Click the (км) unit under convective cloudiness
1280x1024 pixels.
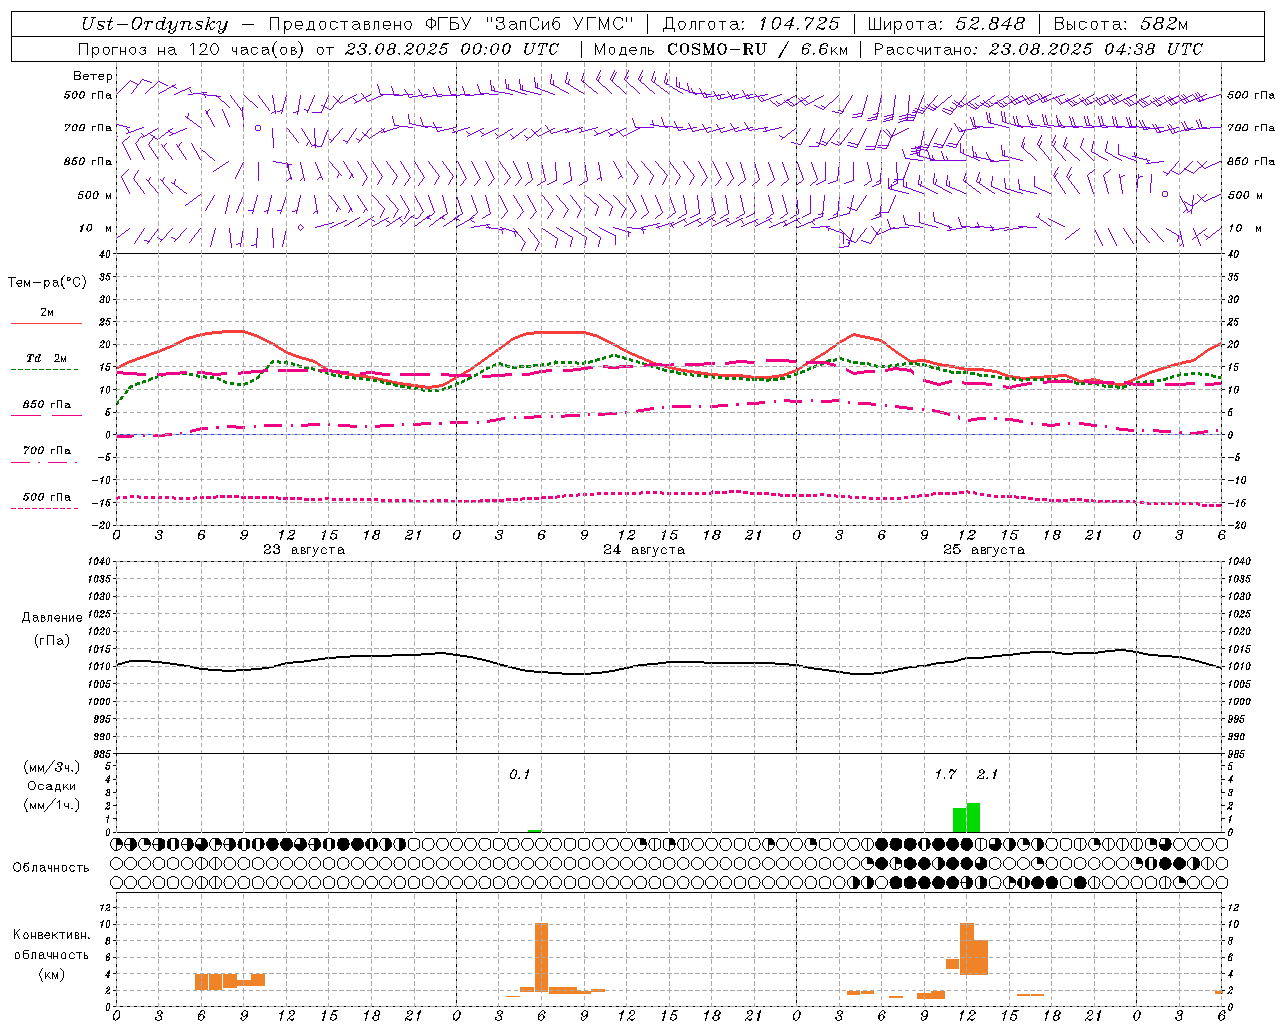pos(51,974)
